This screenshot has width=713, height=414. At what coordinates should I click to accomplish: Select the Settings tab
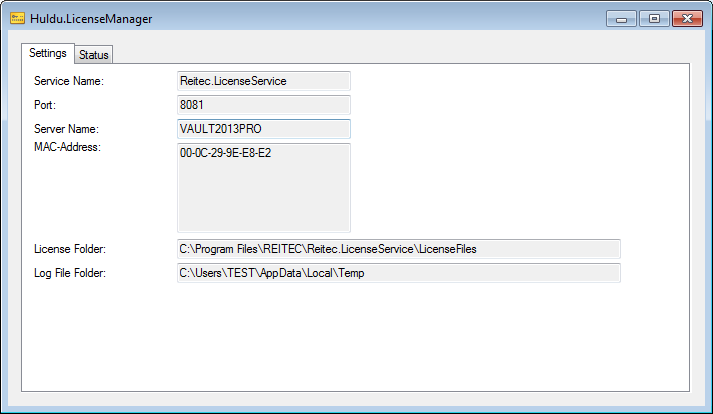coord(48,53)
